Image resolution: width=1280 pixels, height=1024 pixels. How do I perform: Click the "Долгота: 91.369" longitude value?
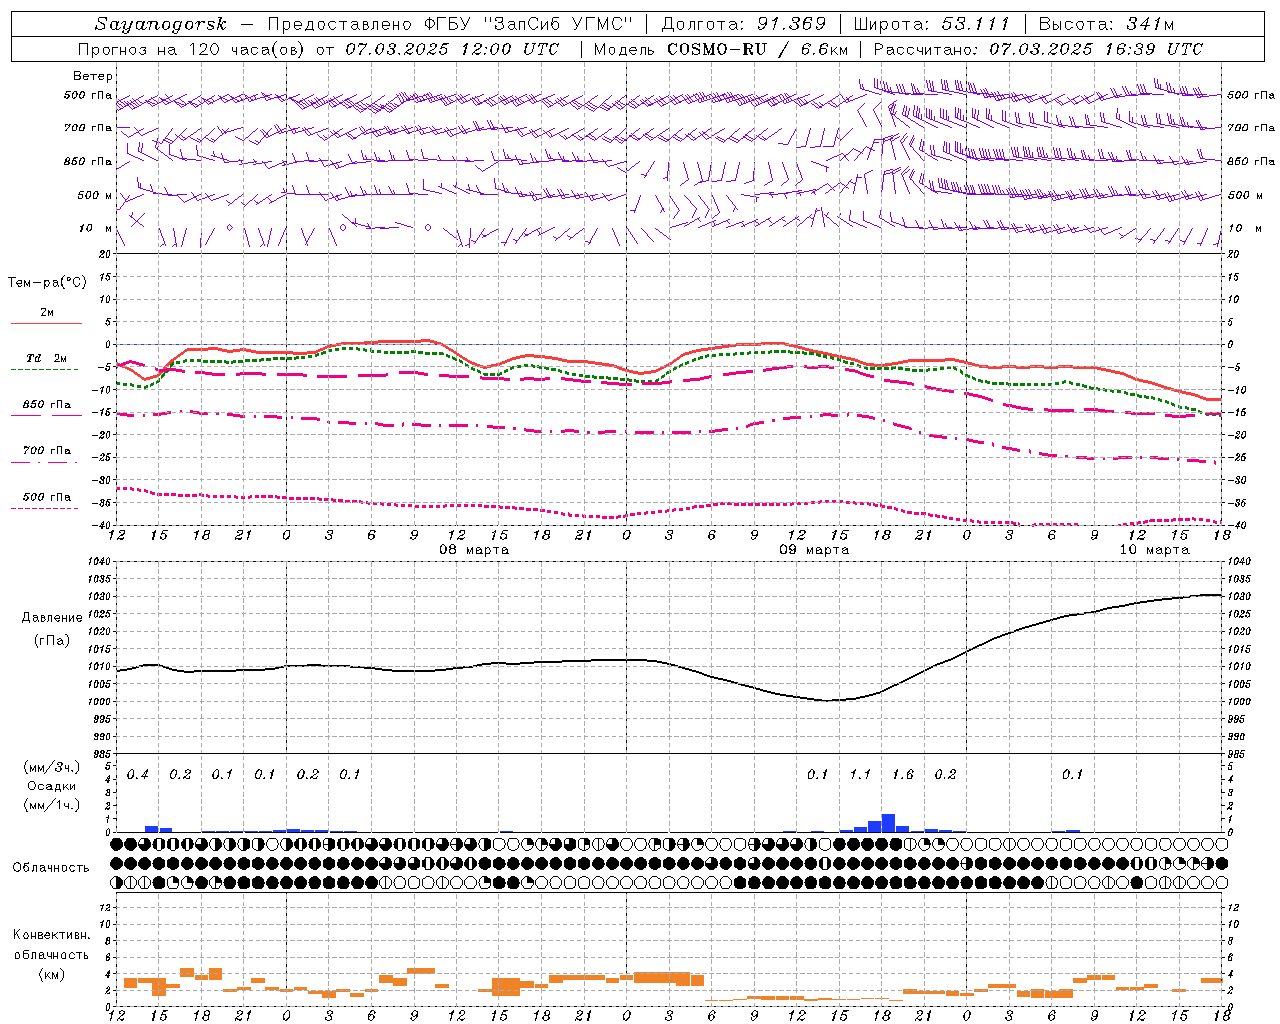[x=744, y=24]
